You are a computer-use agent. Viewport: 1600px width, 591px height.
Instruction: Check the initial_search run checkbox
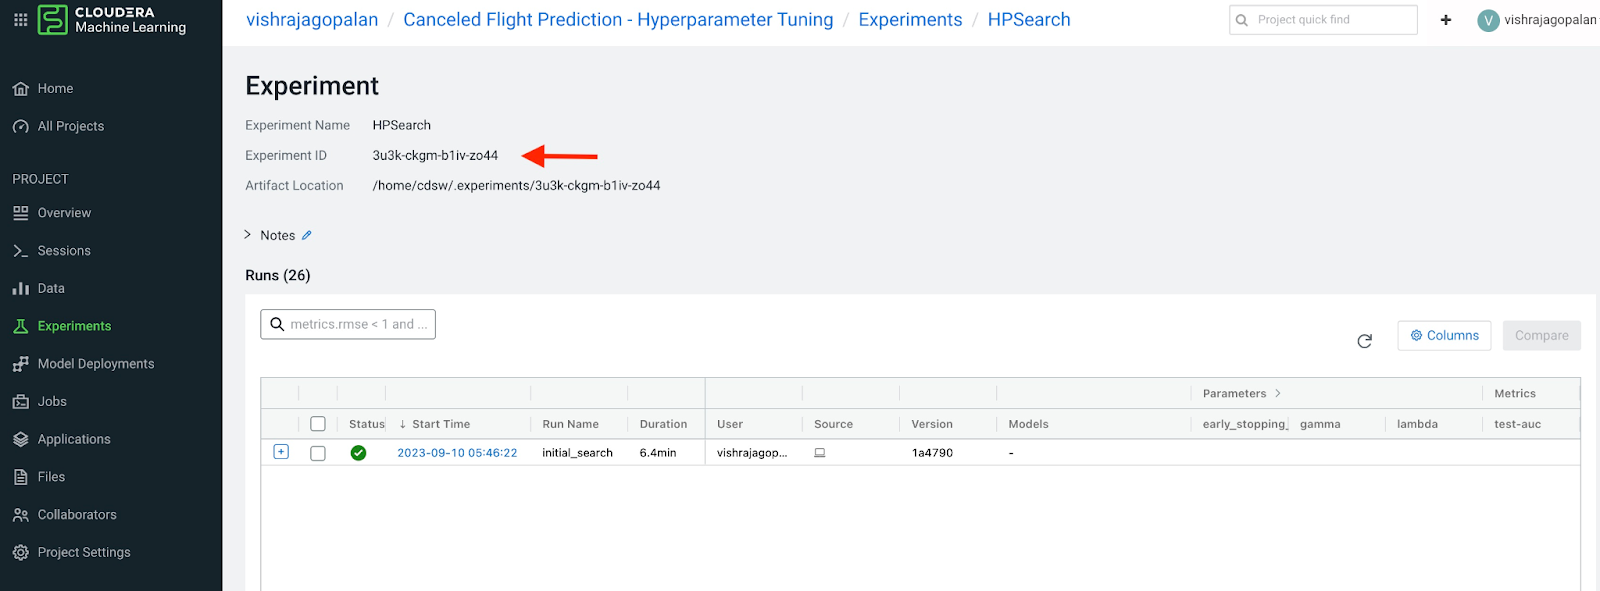(318, 453)
